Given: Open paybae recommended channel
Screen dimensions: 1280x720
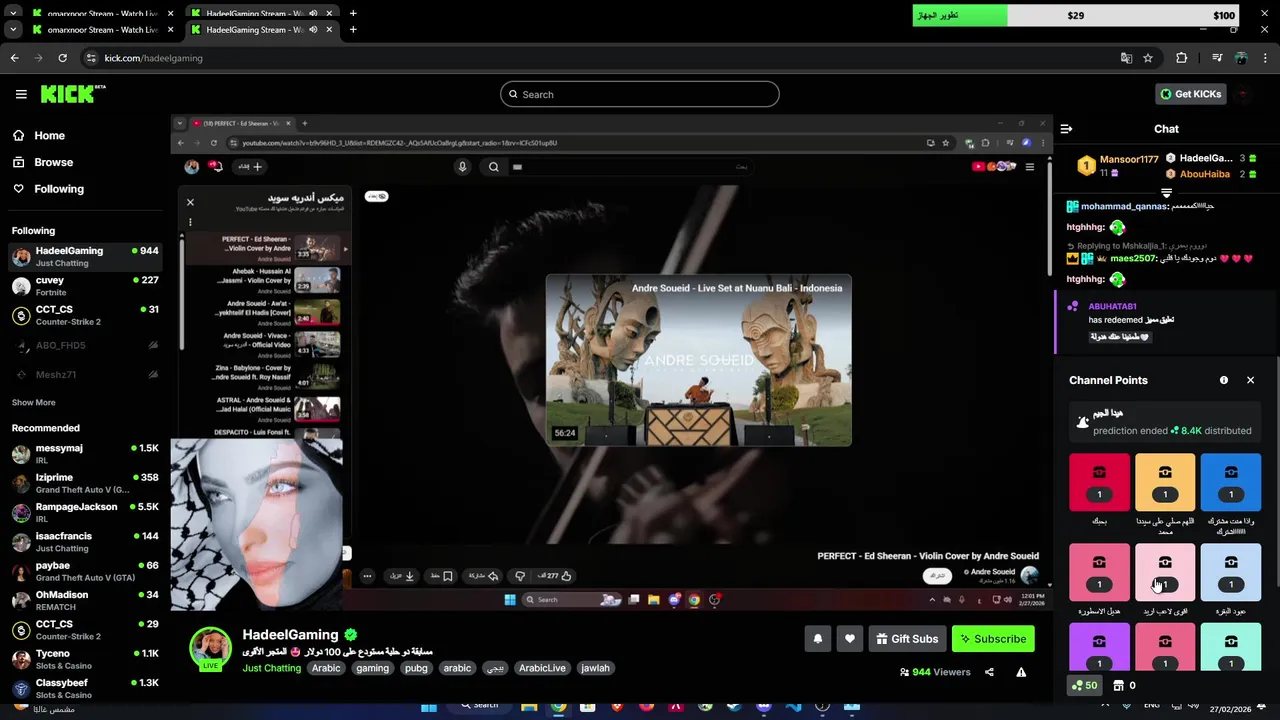Looking at the screenshot, I should (84, 571).
